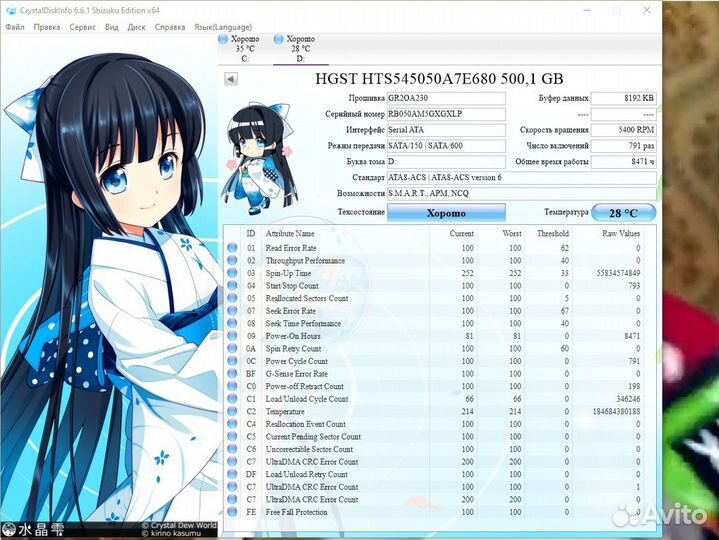Select the Free Fall Protection attribute name
Screen dimensions: 719x540
(296, 512)
